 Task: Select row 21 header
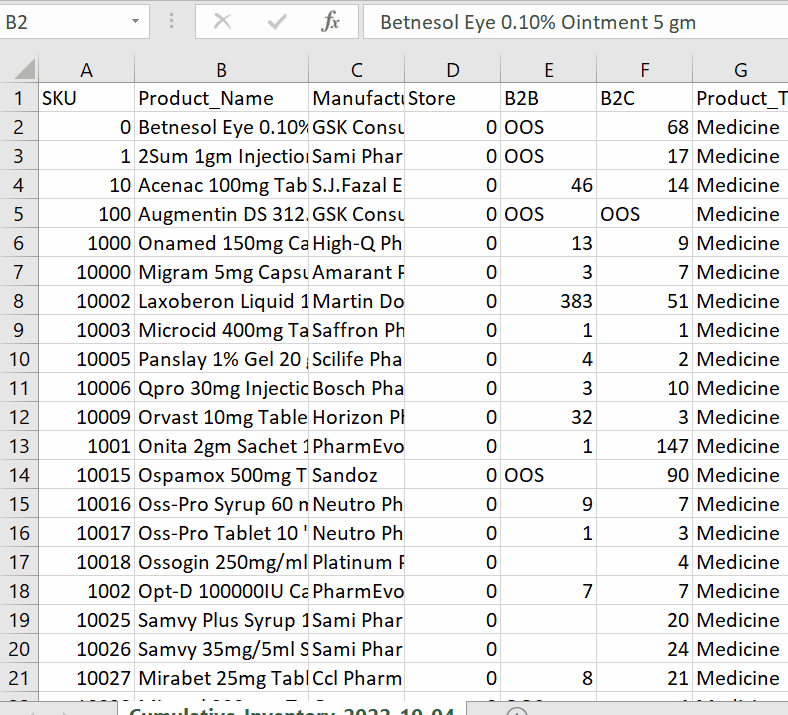[x=19, y=678]
